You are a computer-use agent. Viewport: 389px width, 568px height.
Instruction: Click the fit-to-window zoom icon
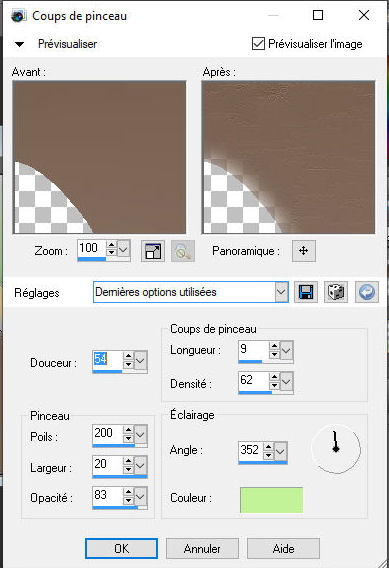(x=152, y=251)
